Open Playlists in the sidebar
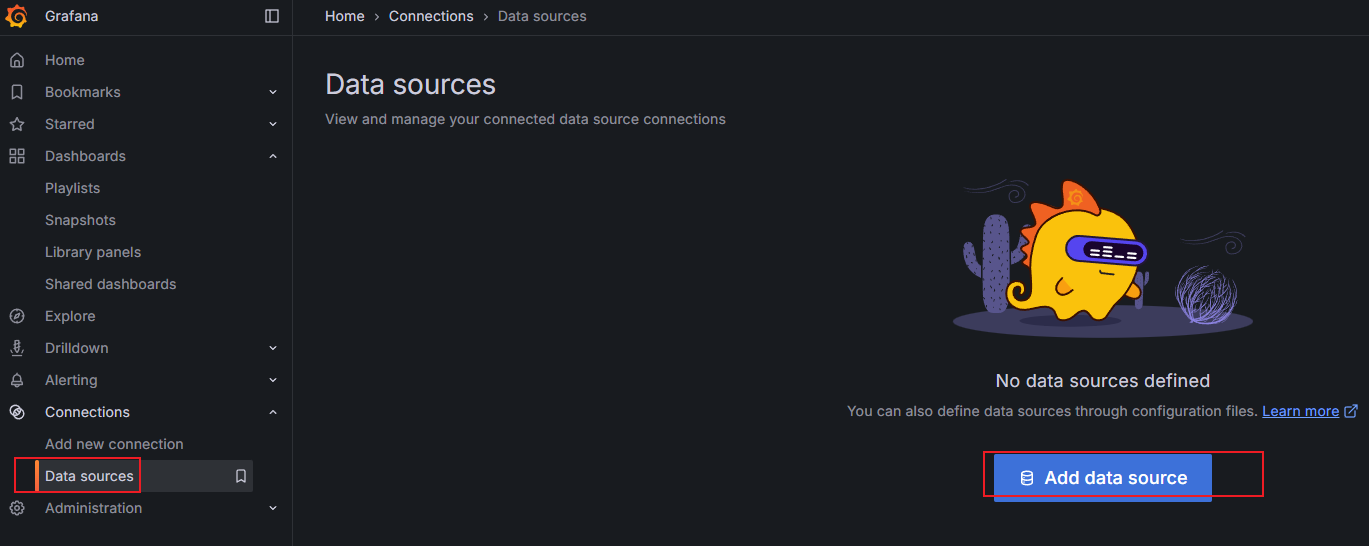This screenshot has height=546, width=1369. 72,188
